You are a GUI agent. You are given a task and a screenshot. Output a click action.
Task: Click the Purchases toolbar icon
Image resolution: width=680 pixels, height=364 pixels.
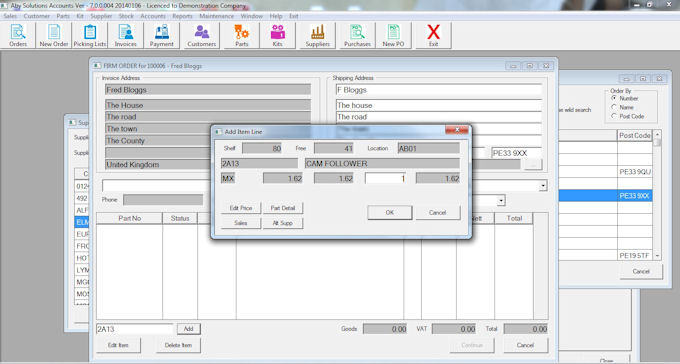[357, 35]
